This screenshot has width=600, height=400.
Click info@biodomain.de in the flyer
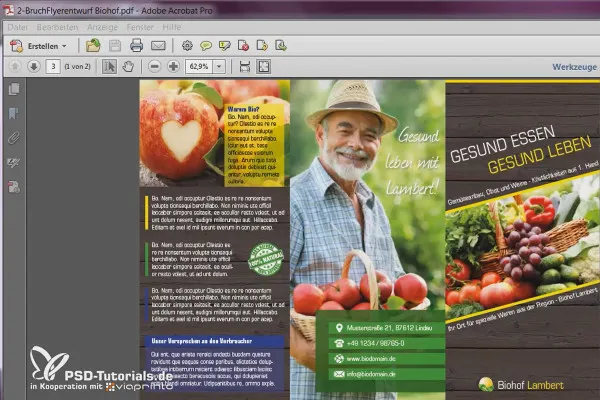371,374
